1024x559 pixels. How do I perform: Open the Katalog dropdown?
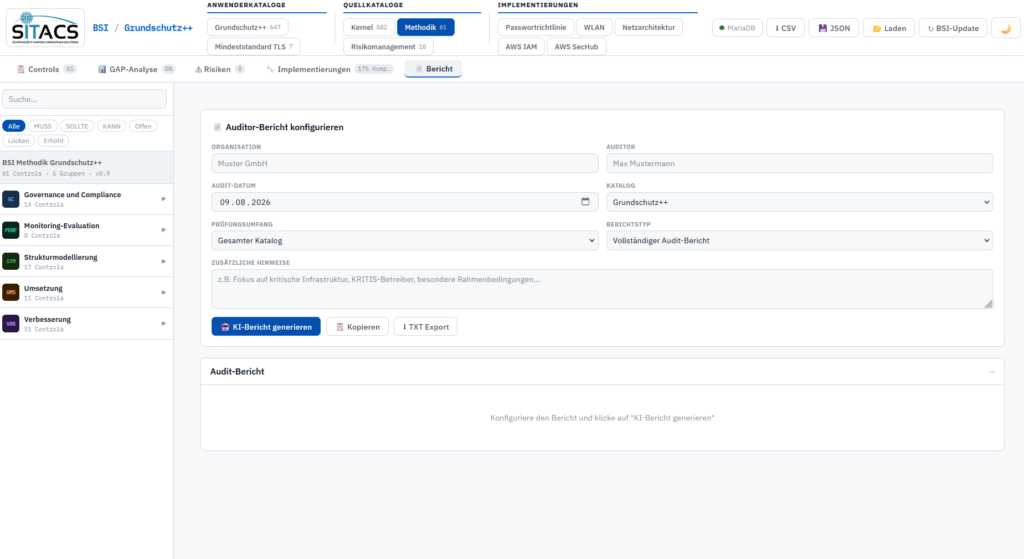[x=799, y=202]
